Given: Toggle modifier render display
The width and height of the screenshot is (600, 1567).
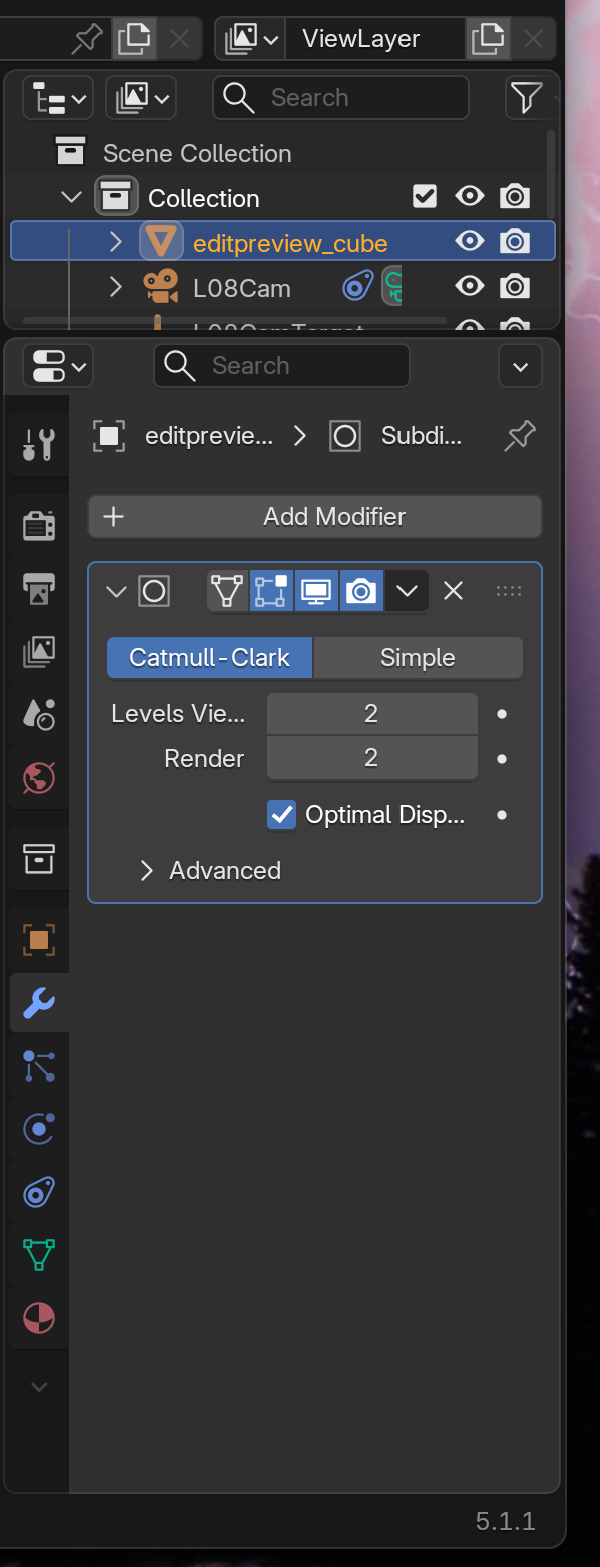Looking at the screenshot, I should point(361,591).
